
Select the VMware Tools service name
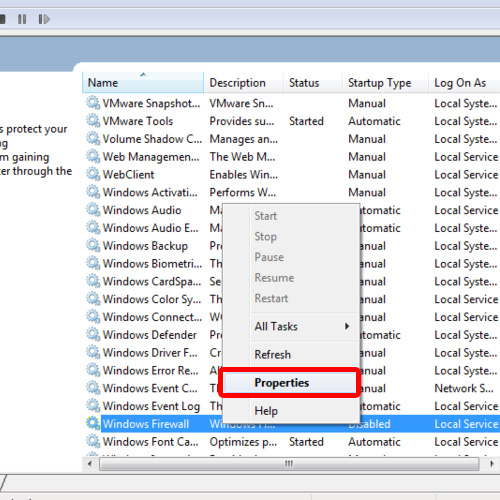click(138, 121)
